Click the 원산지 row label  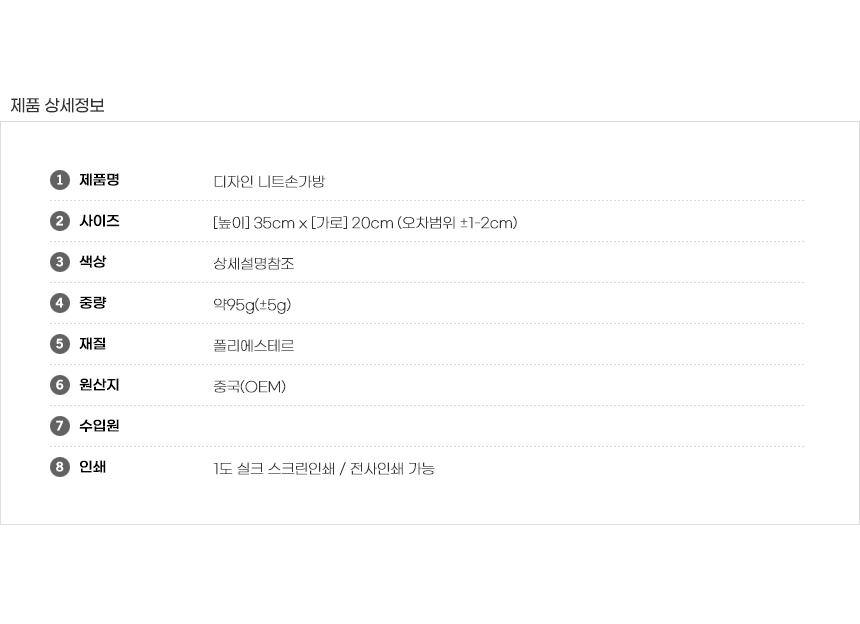click(99, 385)
